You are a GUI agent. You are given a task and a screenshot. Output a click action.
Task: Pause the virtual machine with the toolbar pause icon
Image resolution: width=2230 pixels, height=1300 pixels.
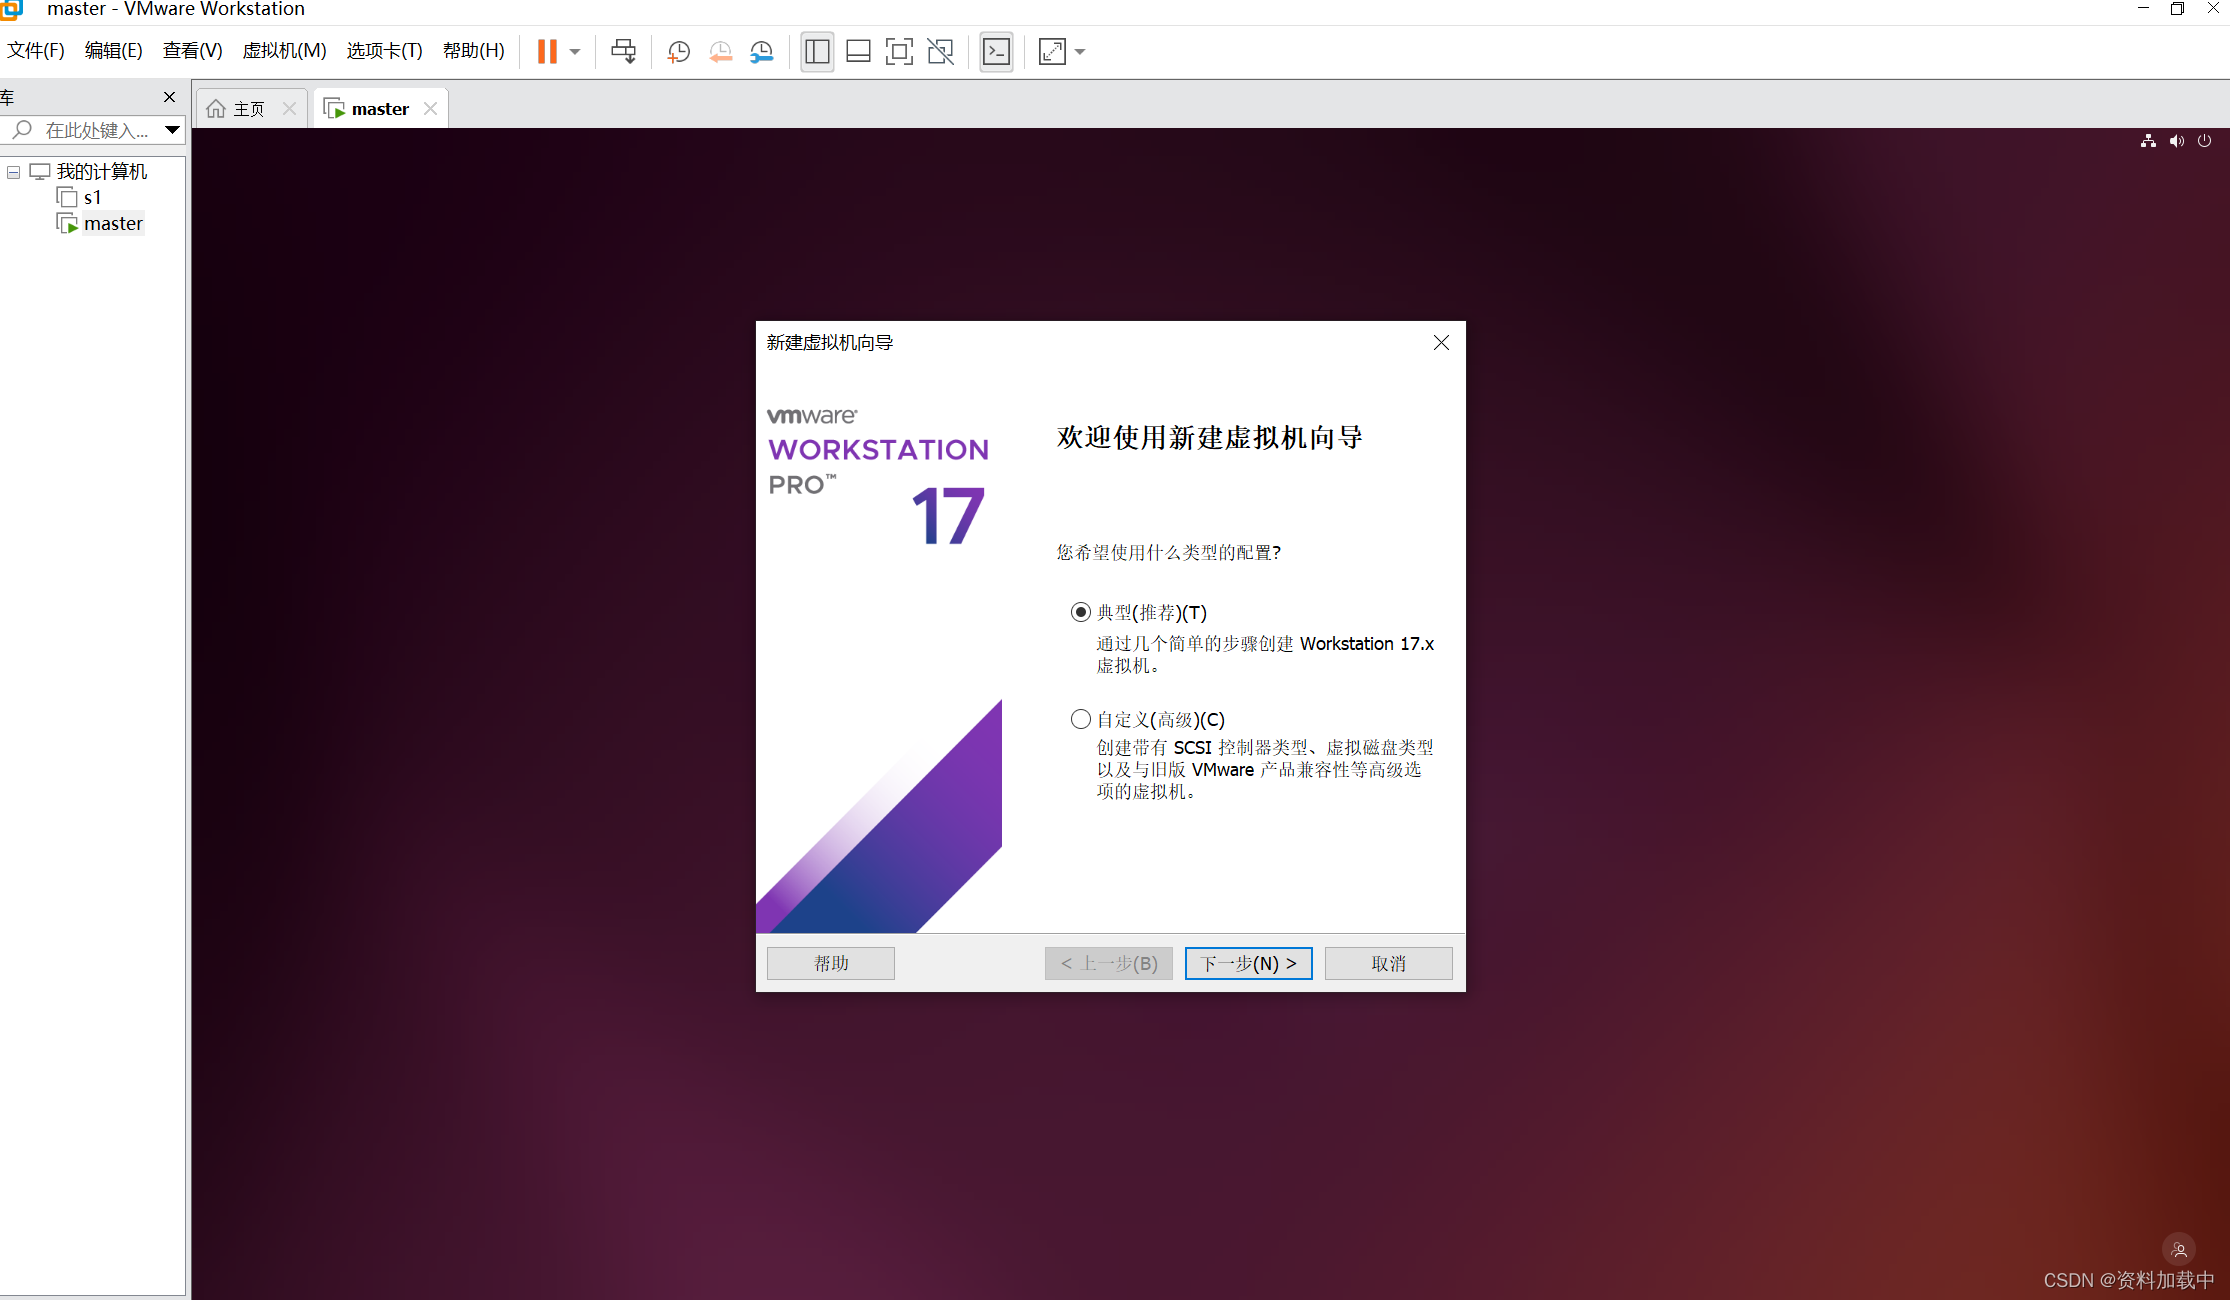tap(547, 52)
